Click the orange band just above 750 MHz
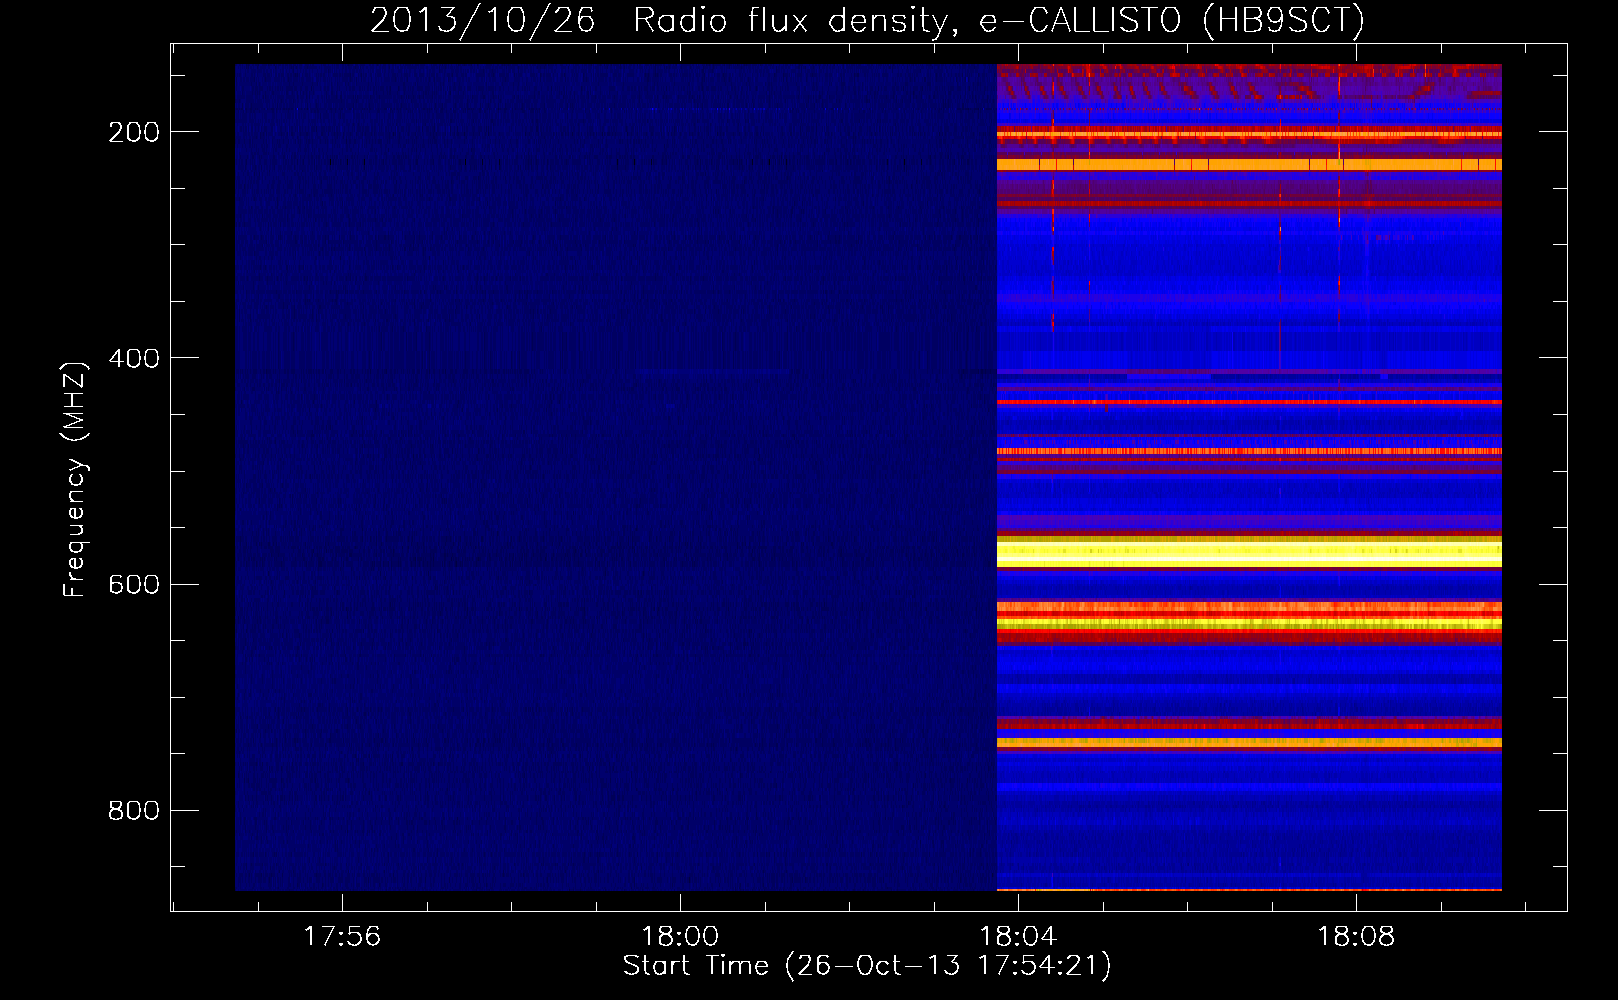The height and width of the screenshot is (1000, 1618). (x=1249, y=743)
